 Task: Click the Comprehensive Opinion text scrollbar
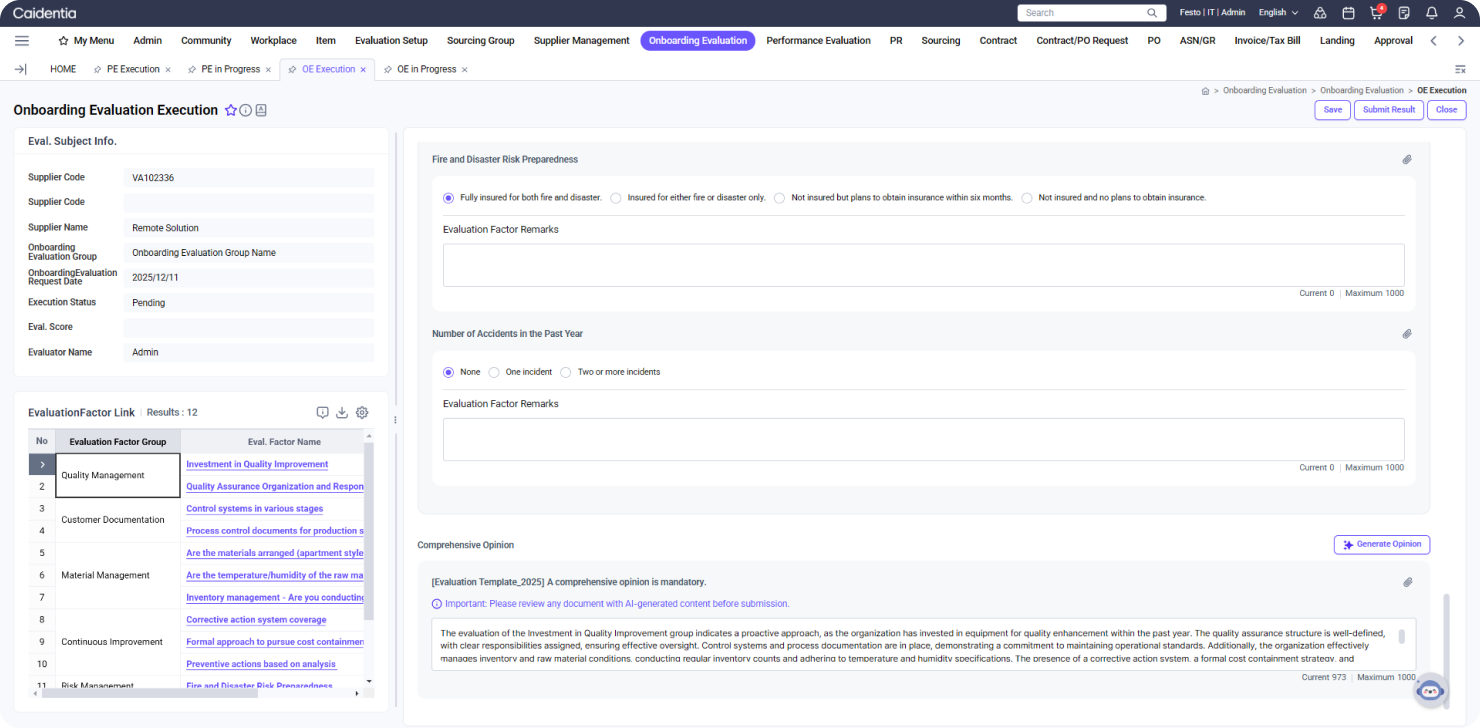tap(1401, 637)
